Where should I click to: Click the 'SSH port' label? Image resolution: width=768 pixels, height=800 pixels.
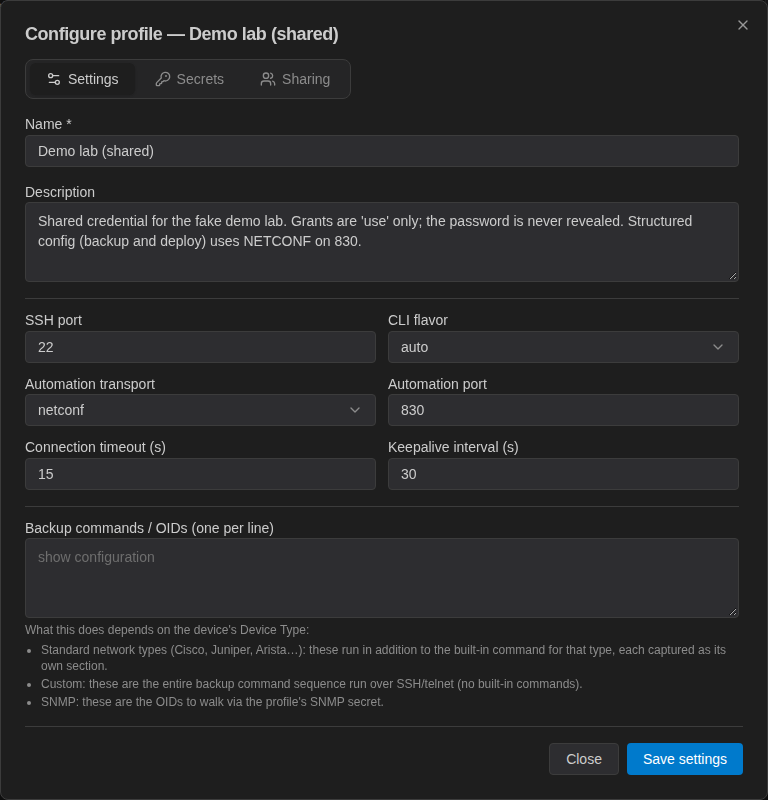point(54,320)
